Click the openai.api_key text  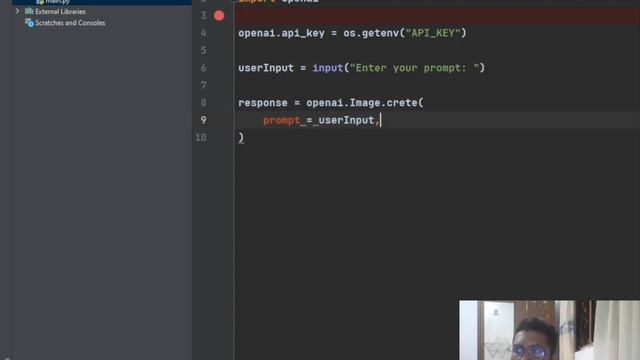point(281,33)
